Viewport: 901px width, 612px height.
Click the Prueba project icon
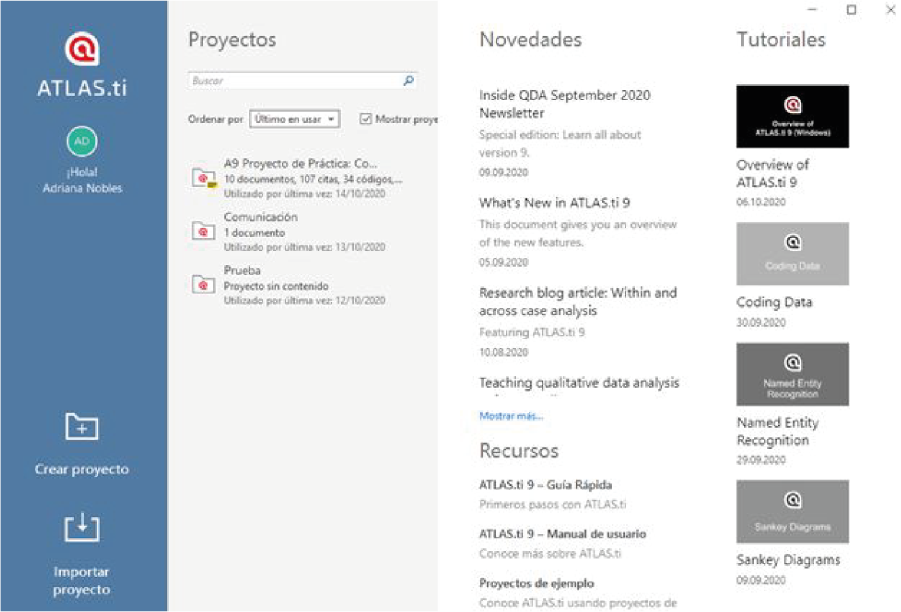203,284
